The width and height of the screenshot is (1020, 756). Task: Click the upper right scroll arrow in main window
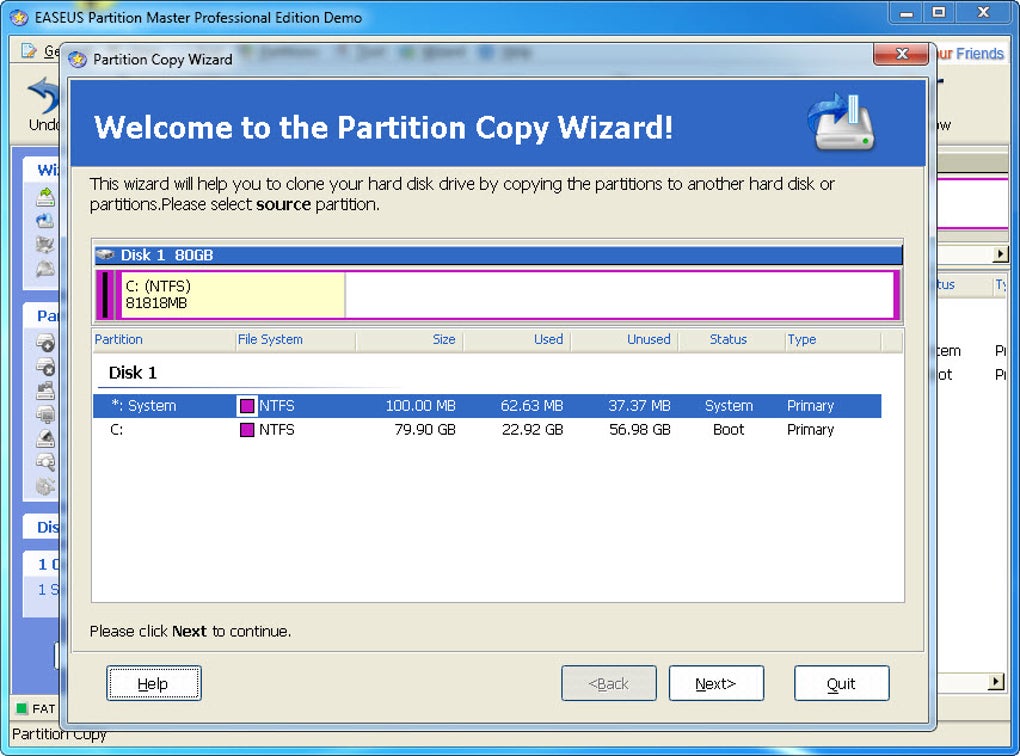tap(1000, 254)
